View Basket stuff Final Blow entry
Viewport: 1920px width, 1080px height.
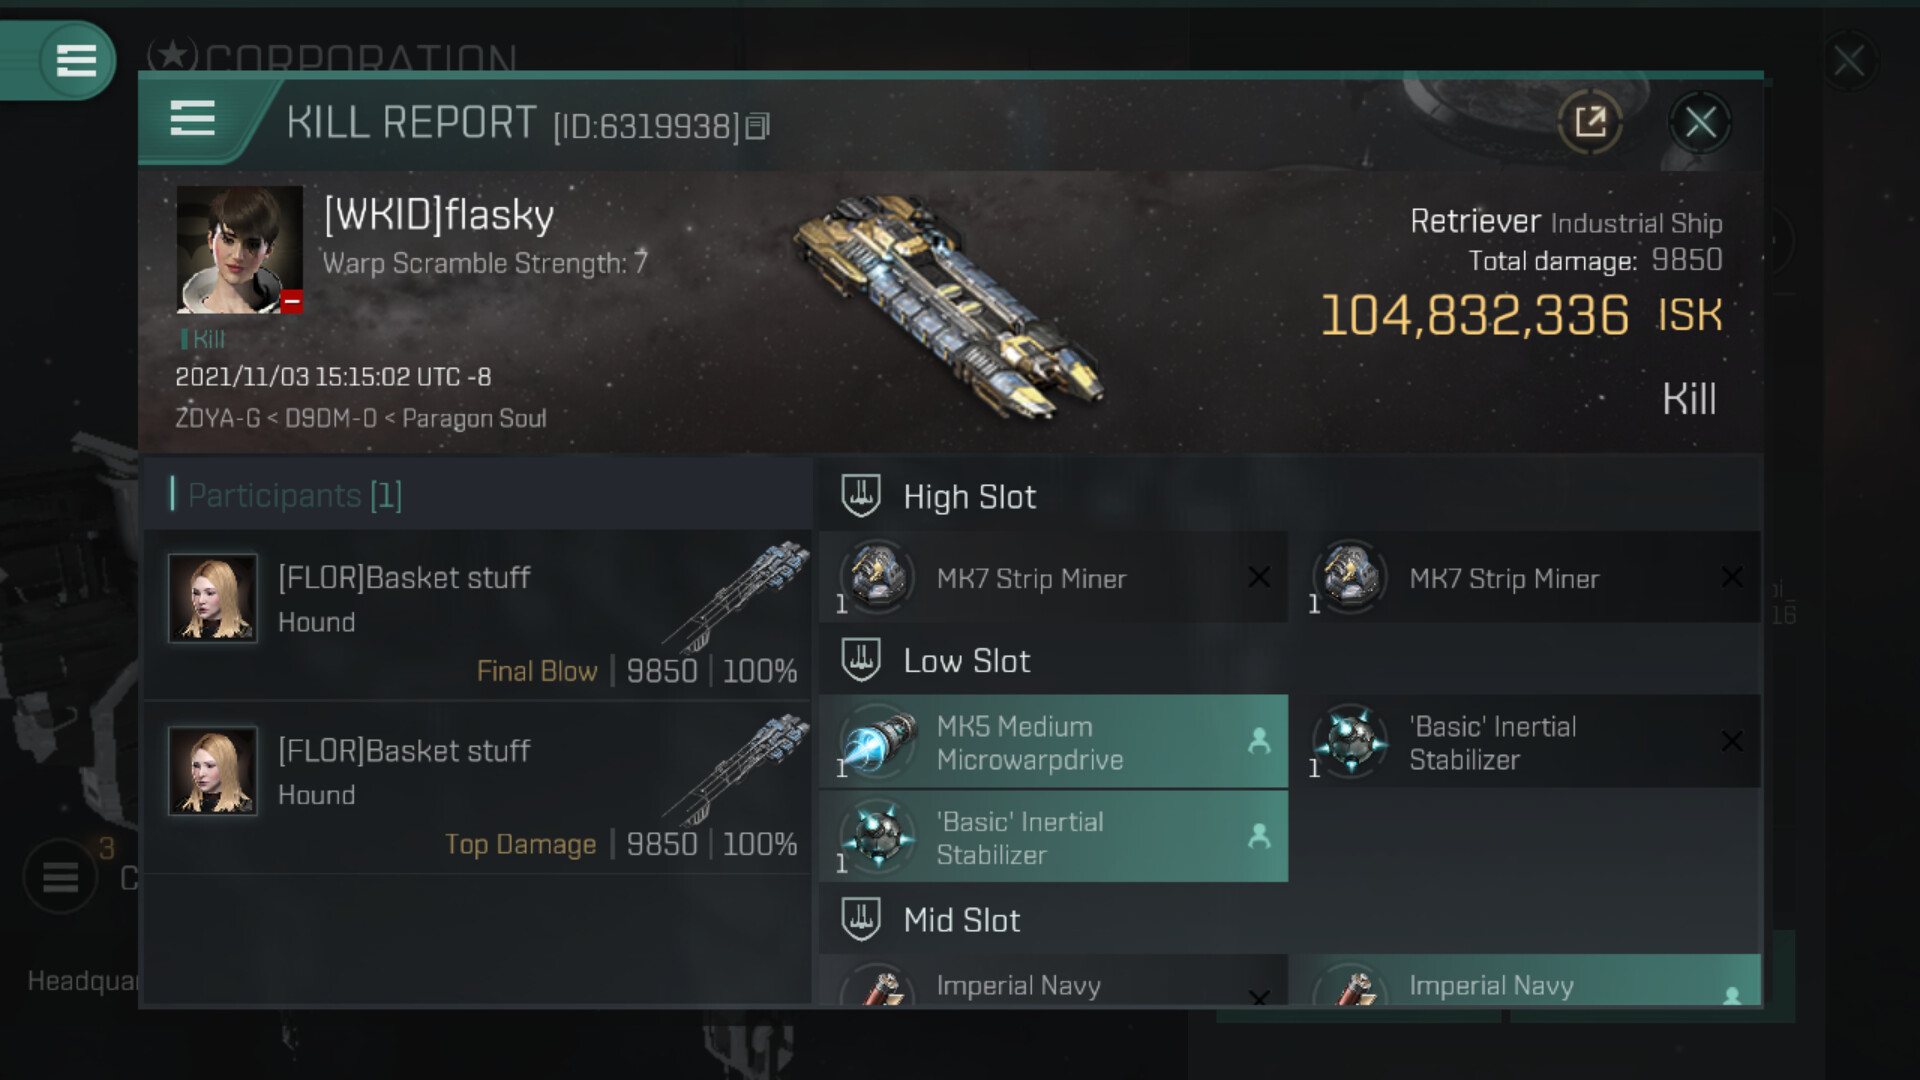[478, 615]
